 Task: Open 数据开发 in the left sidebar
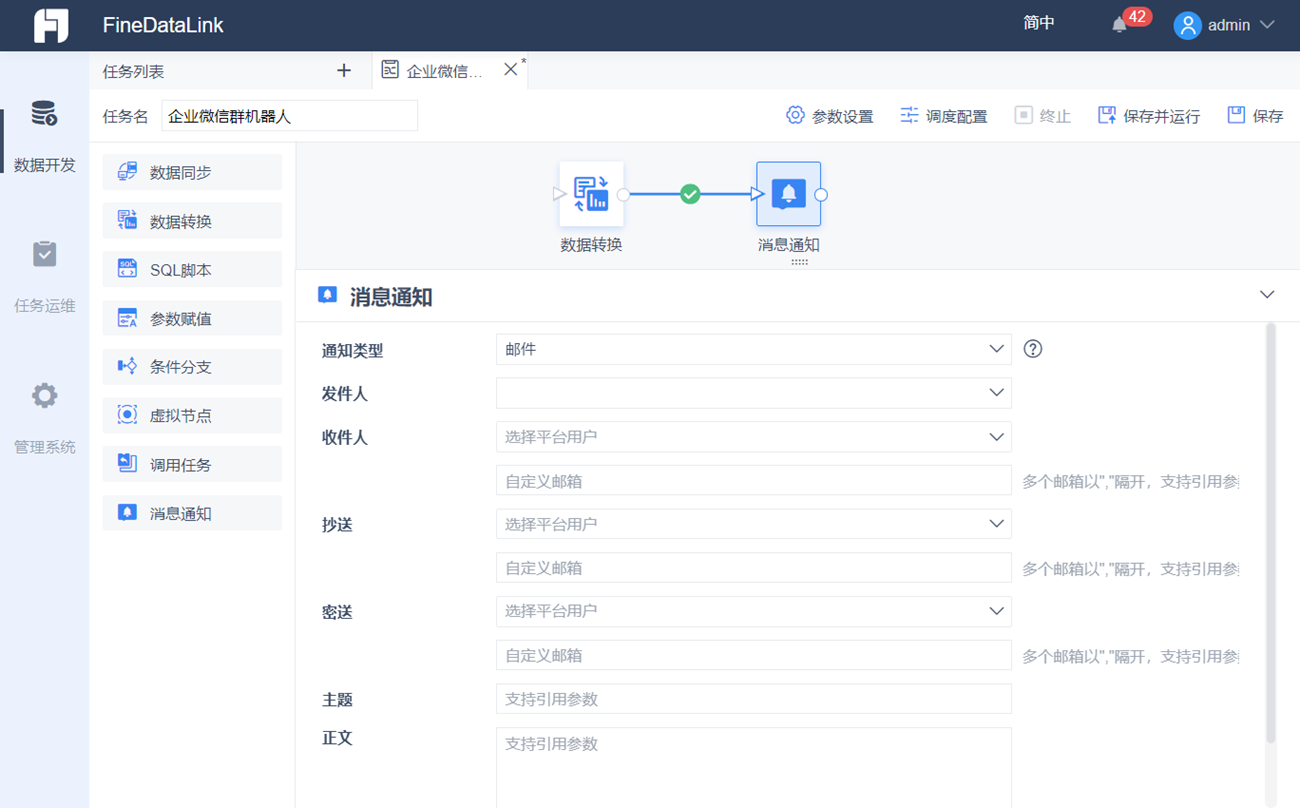tap(45, 137)
